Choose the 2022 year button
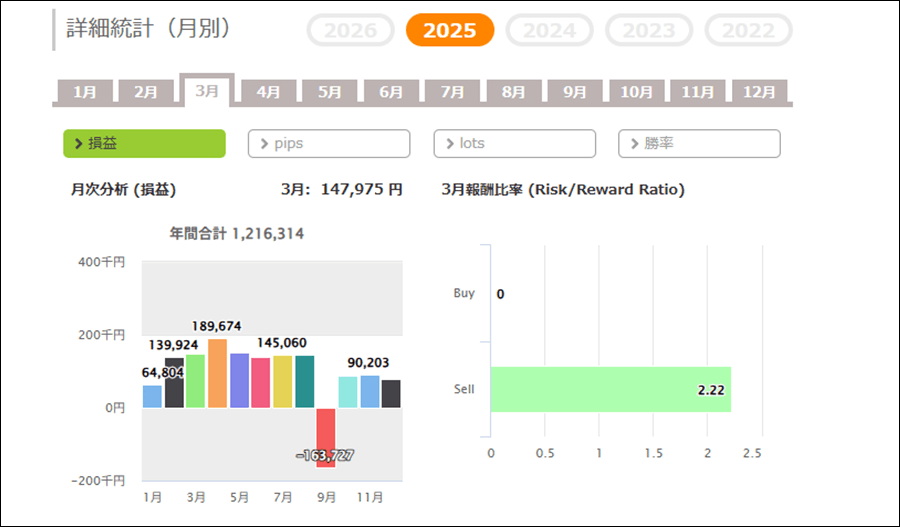Image resolution: width=900 pixels, height=527 pixels. click(748, 30)
